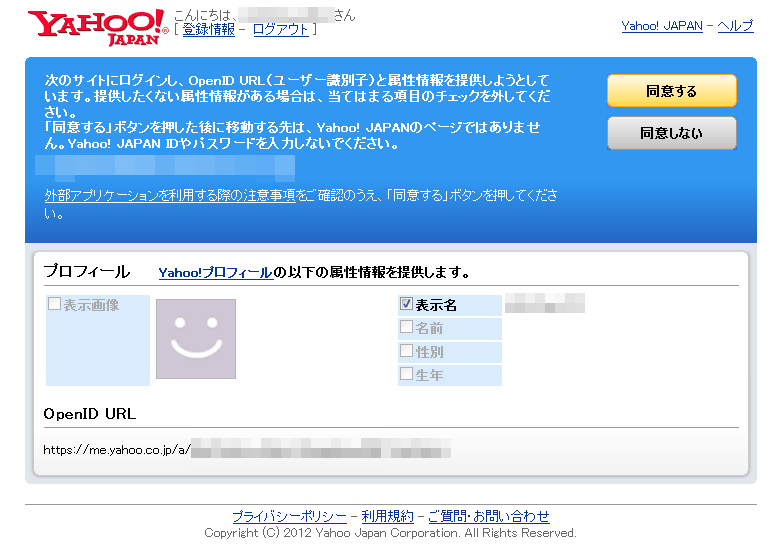Click the OpenID URL heading
This screenshot has width=784, height=555.
90,414
